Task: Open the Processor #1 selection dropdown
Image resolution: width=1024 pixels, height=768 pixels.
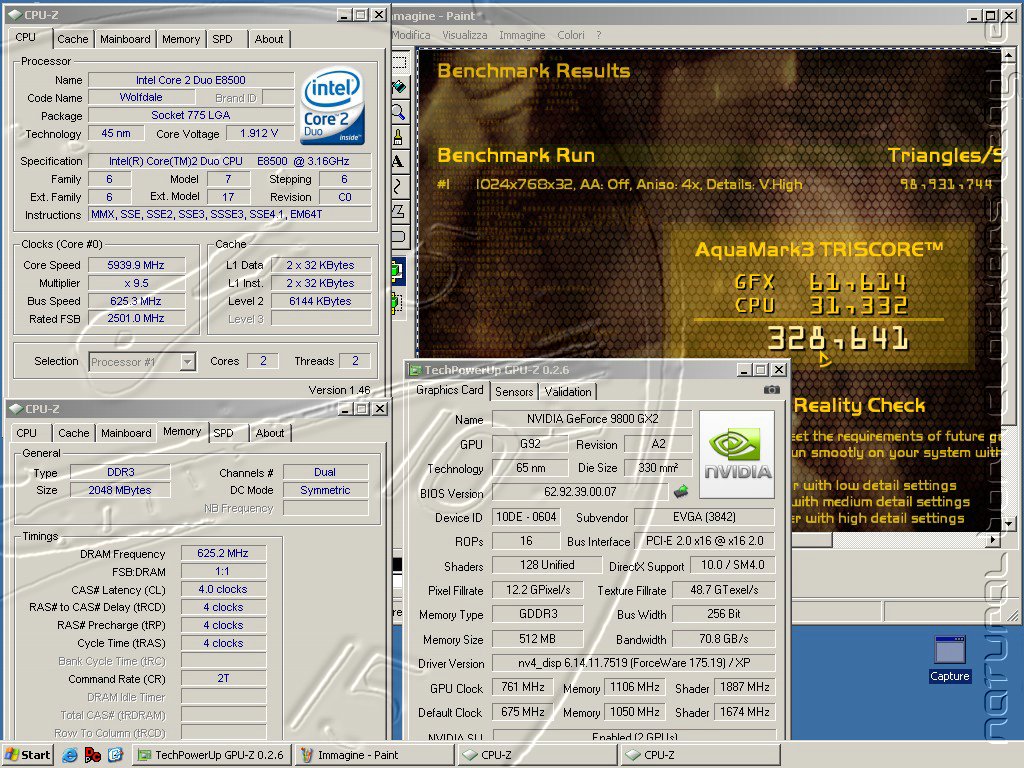Action: [187, 362]
